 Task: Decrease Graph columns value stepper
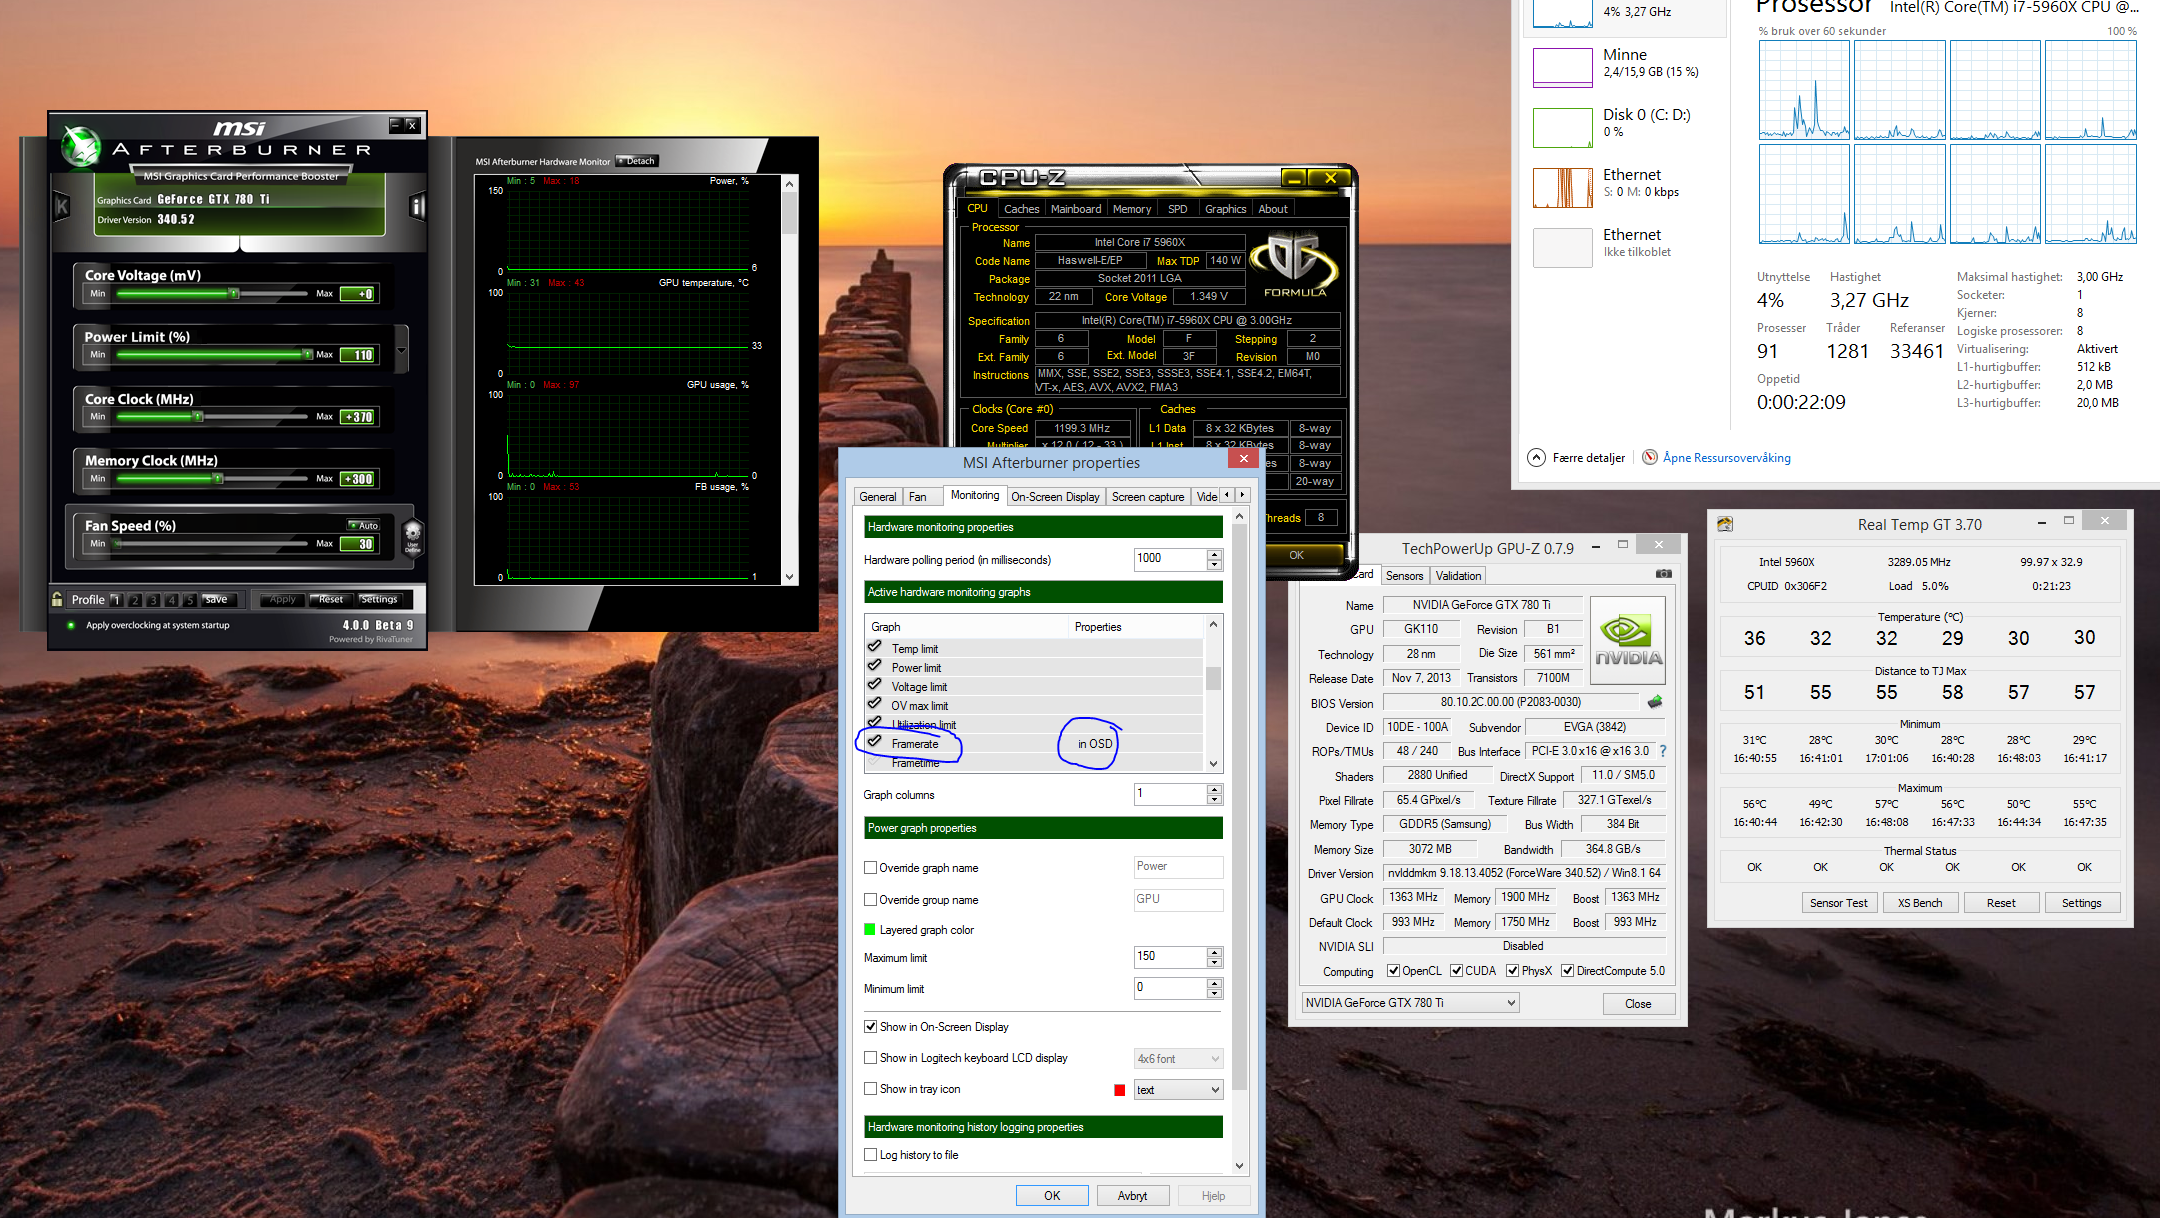1215,799
